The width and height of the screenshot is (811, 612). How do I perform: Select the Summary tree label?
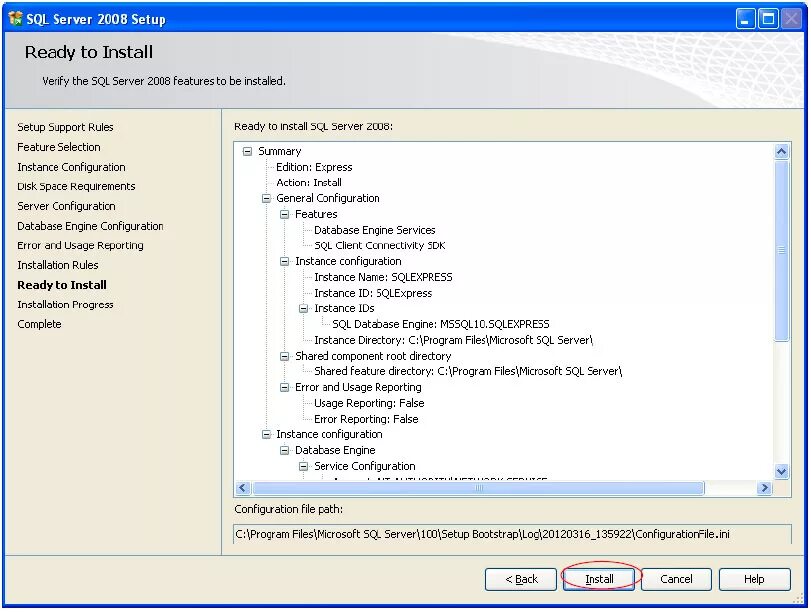coord(280,151)
